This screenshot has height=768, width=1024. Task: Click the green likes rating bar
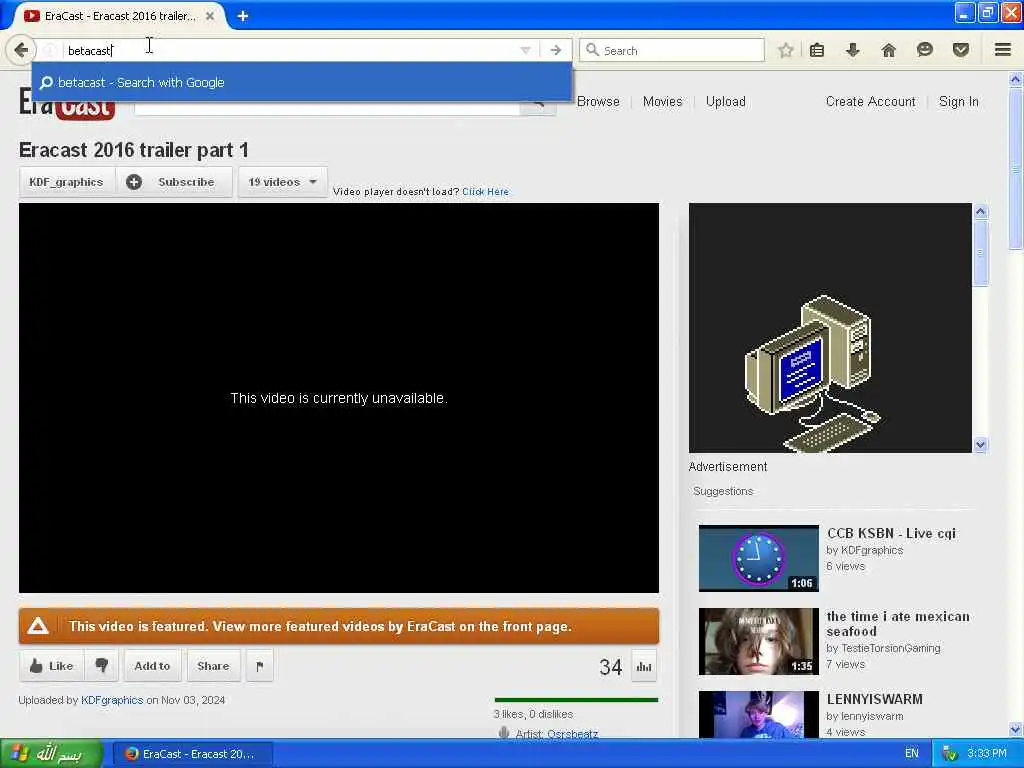click(x=576, y=699)
